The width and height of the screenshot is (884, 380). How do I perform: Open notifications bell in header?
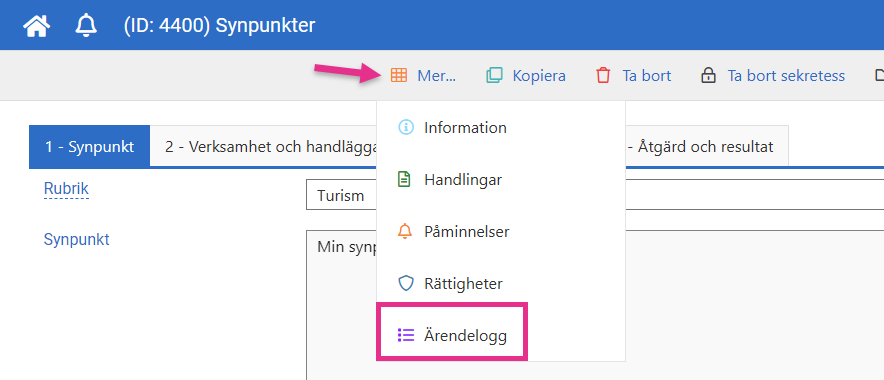(x=86, y=26)
